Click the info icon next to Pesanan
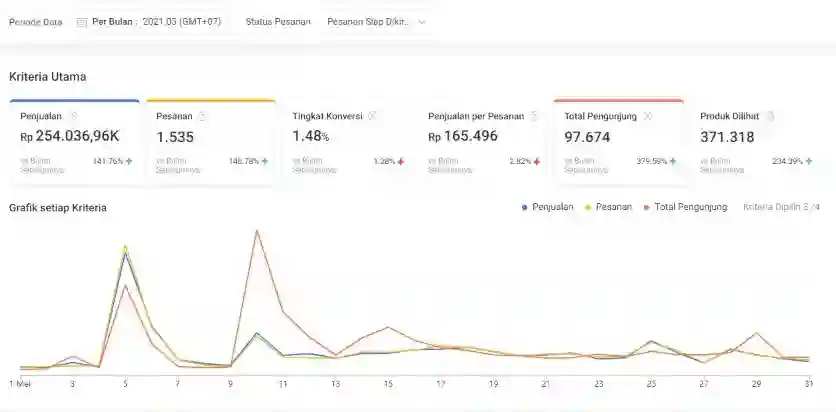This screenshot has height=412, width=836. [202, 116]
